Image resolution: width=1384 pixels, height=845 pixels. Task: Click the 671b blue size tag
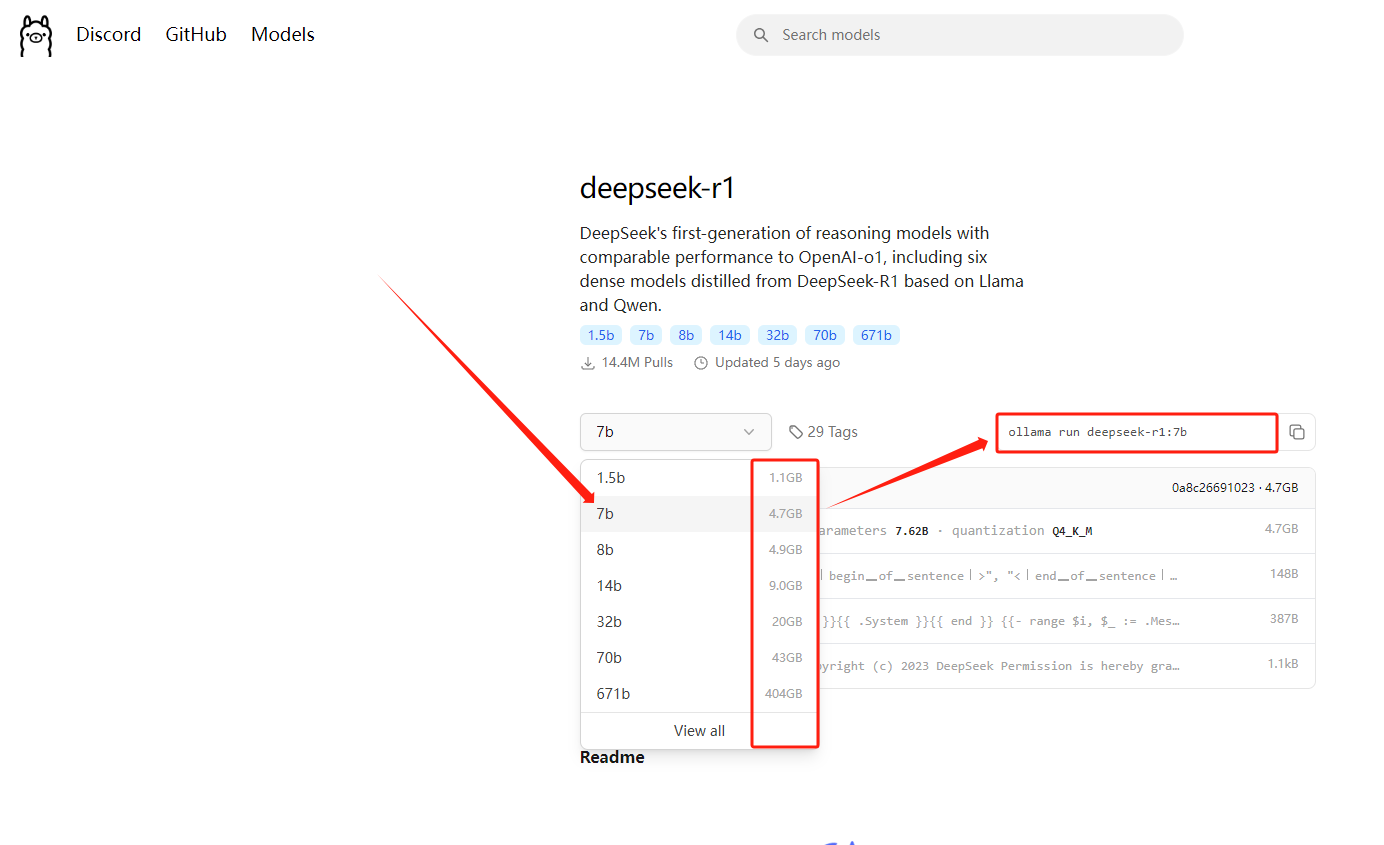(x=876, y=335)
